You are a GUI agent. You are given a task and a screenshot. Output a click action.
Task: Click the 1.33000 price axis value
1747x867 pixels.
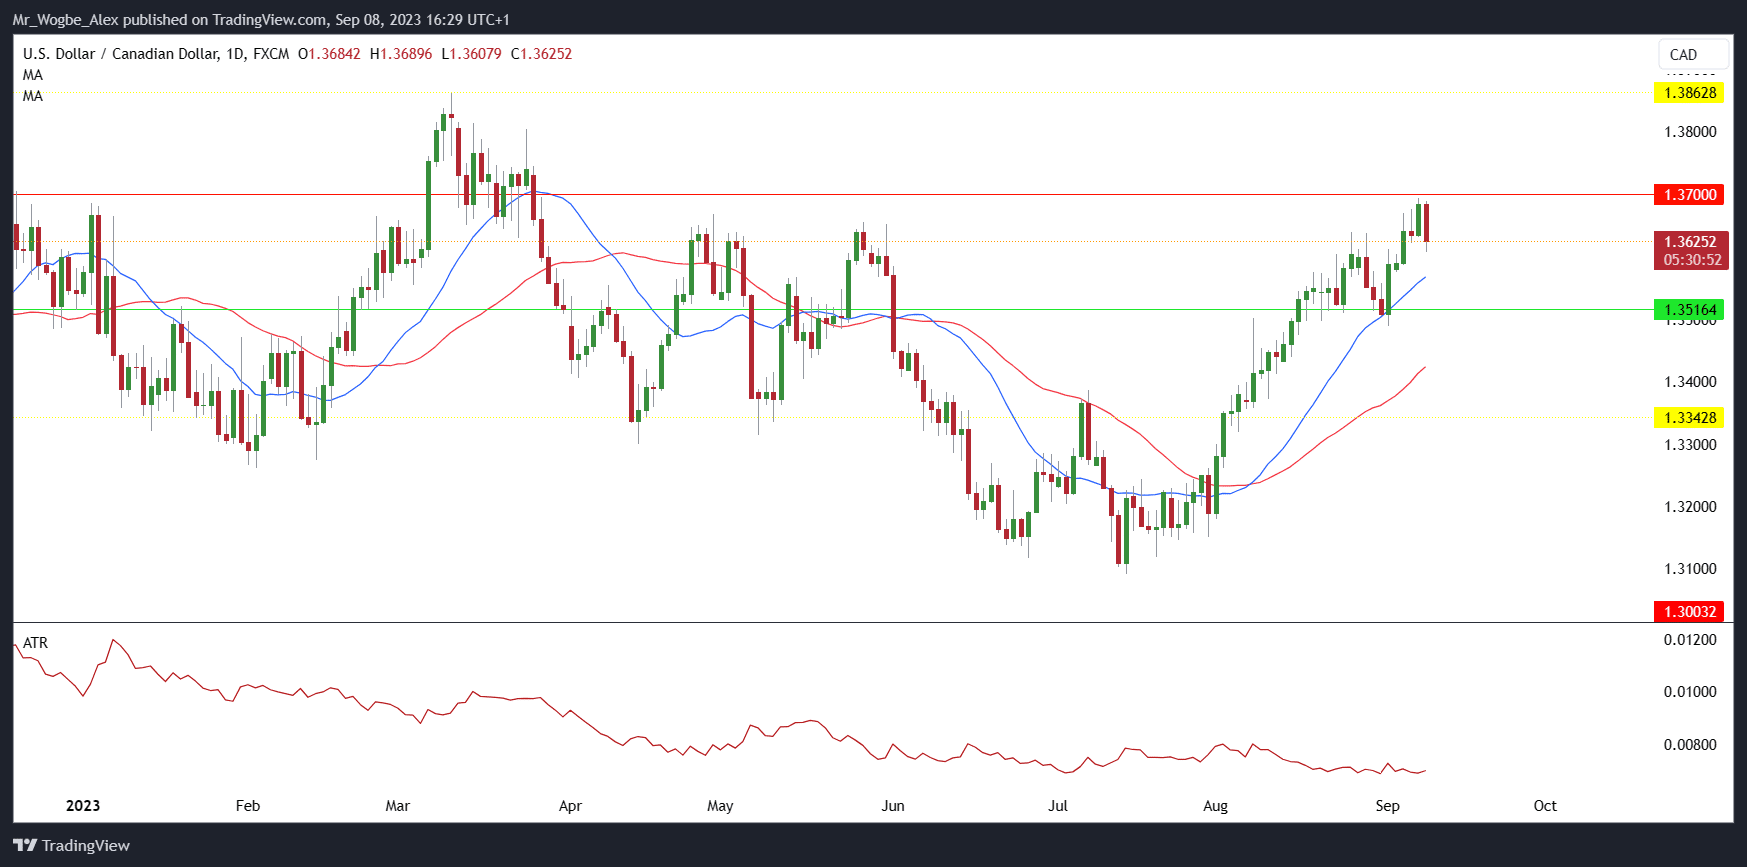[1690, 445]
